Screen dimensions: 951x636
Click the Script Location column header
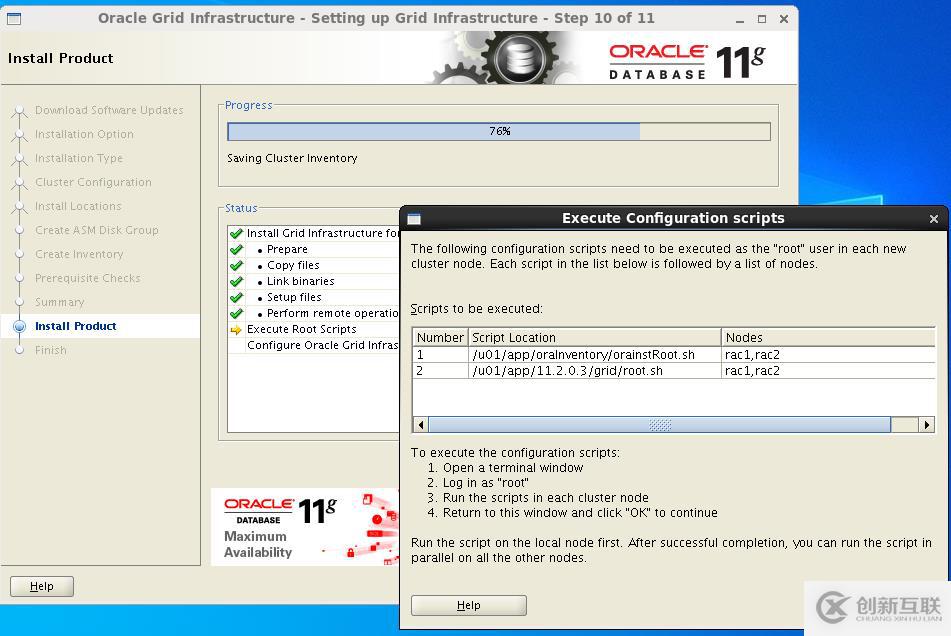594,337
